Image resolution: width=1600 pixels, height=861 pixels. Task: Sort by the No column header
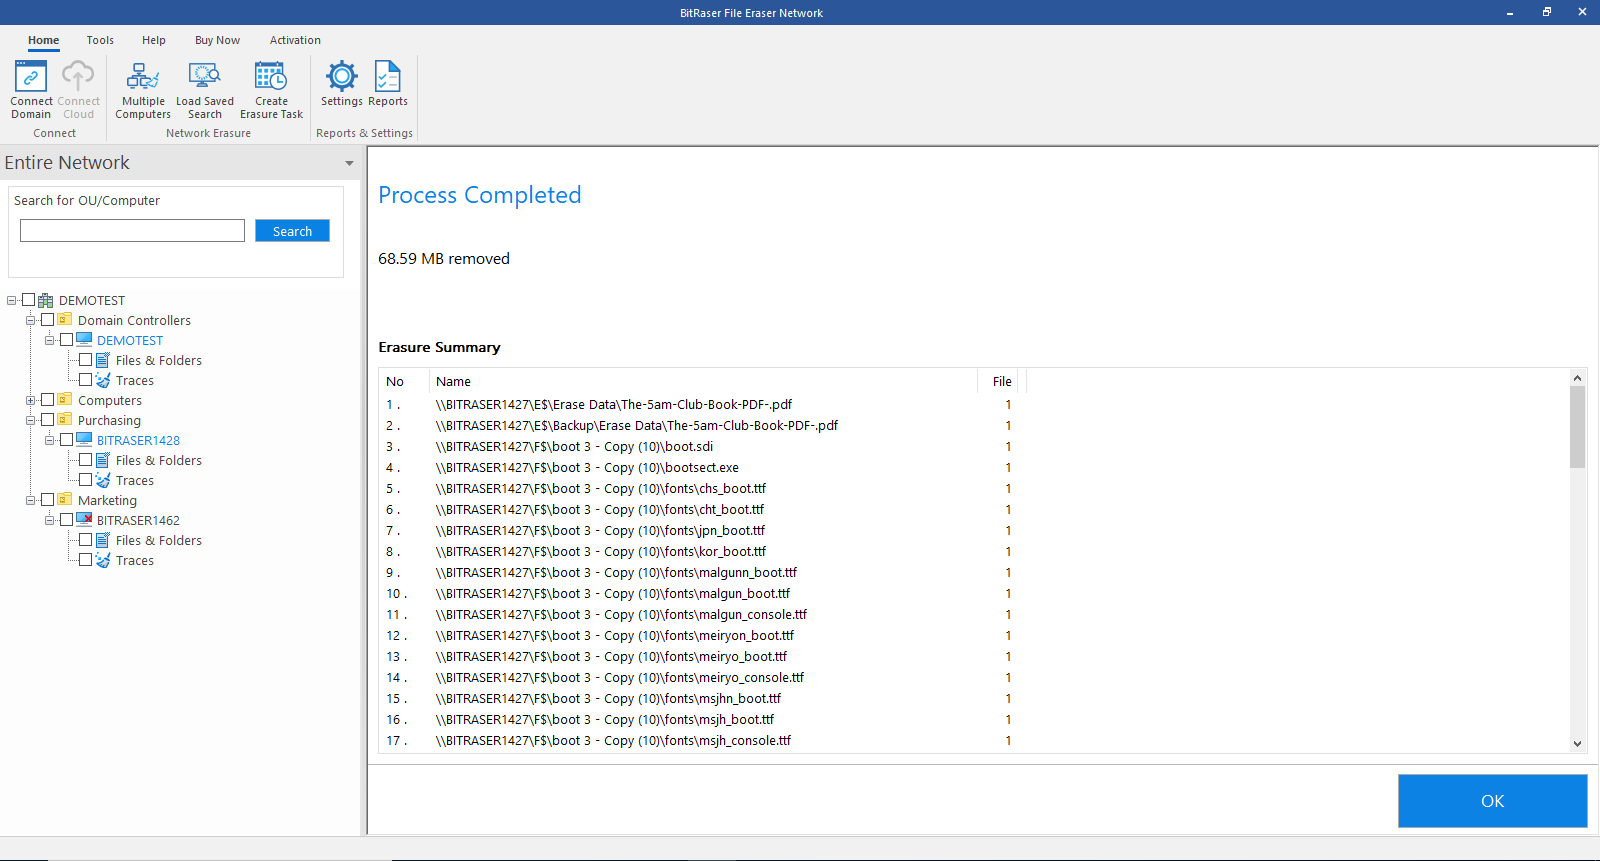tap(404, 381)
